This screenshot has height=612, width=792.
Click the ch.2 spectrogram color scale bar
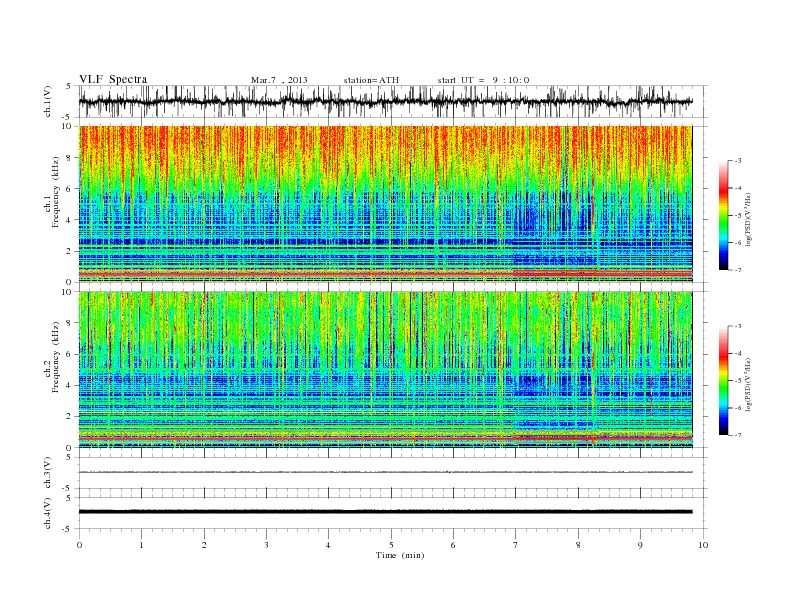pyautogui.click(x=723, y=381)
